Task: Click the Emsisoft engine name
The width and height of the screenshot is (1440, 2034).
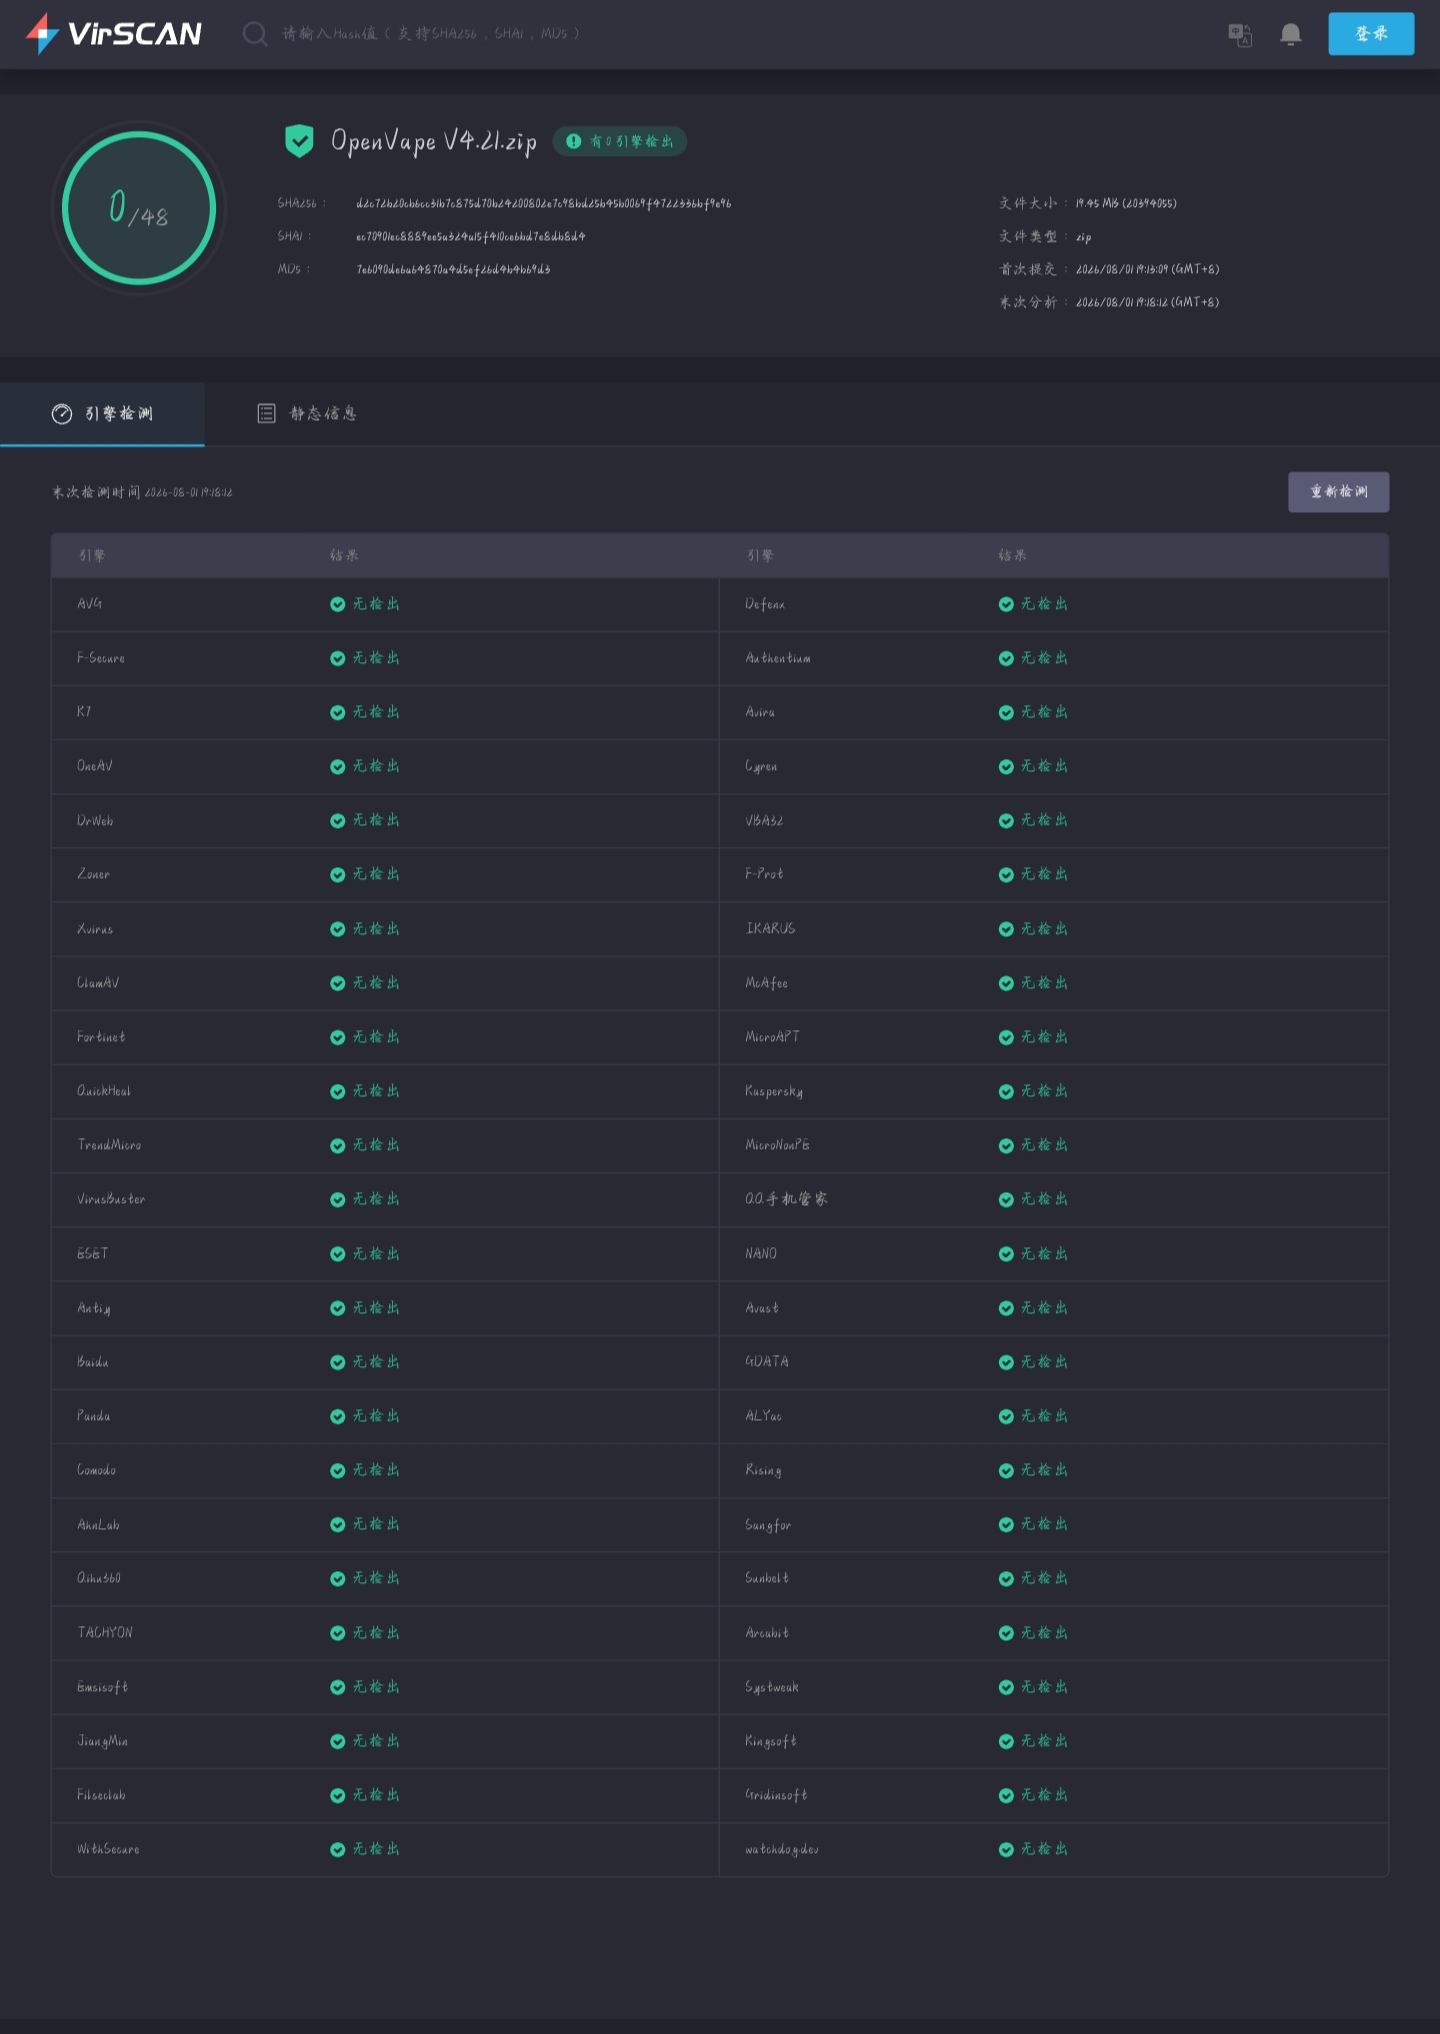Action: tap(103, 1687)
